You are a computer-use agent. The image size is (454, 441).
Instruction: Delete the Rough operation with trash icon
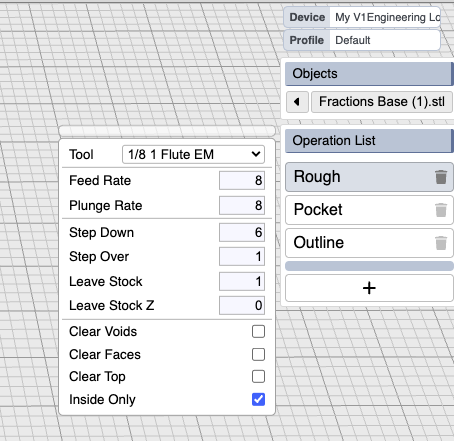441,177
